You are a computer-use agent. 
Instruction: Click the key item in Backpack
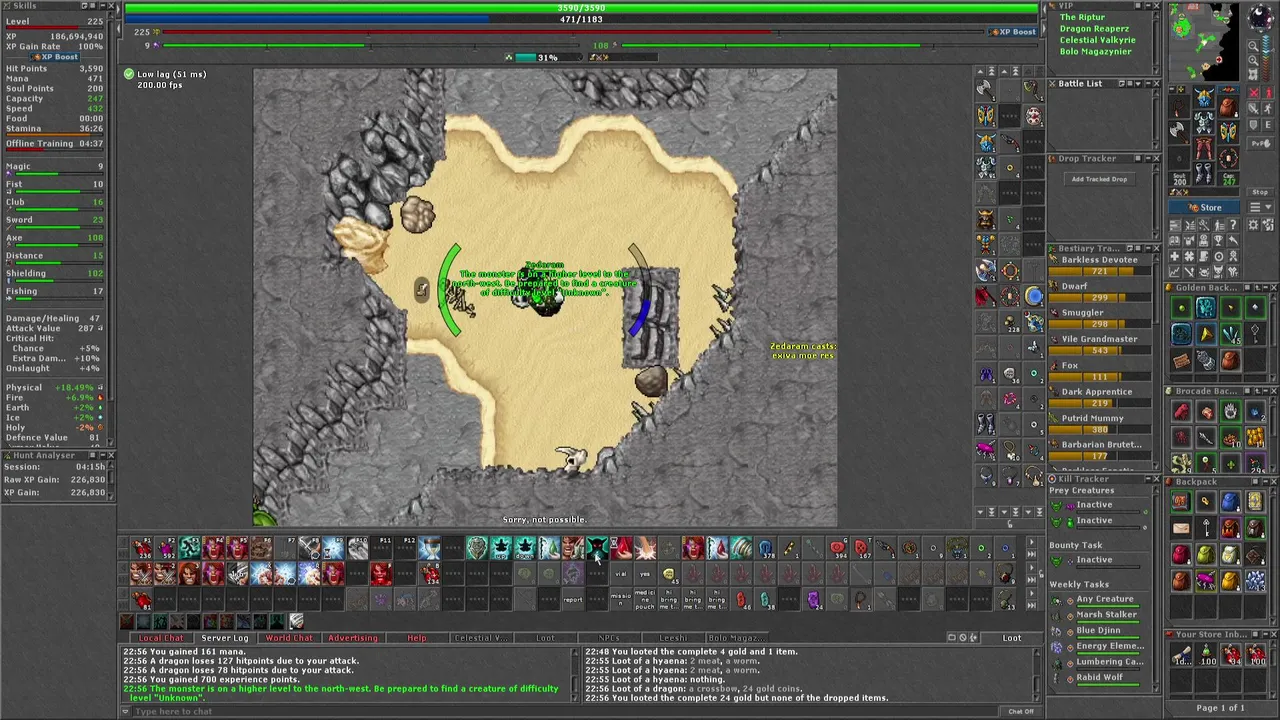coord(1206,527)
